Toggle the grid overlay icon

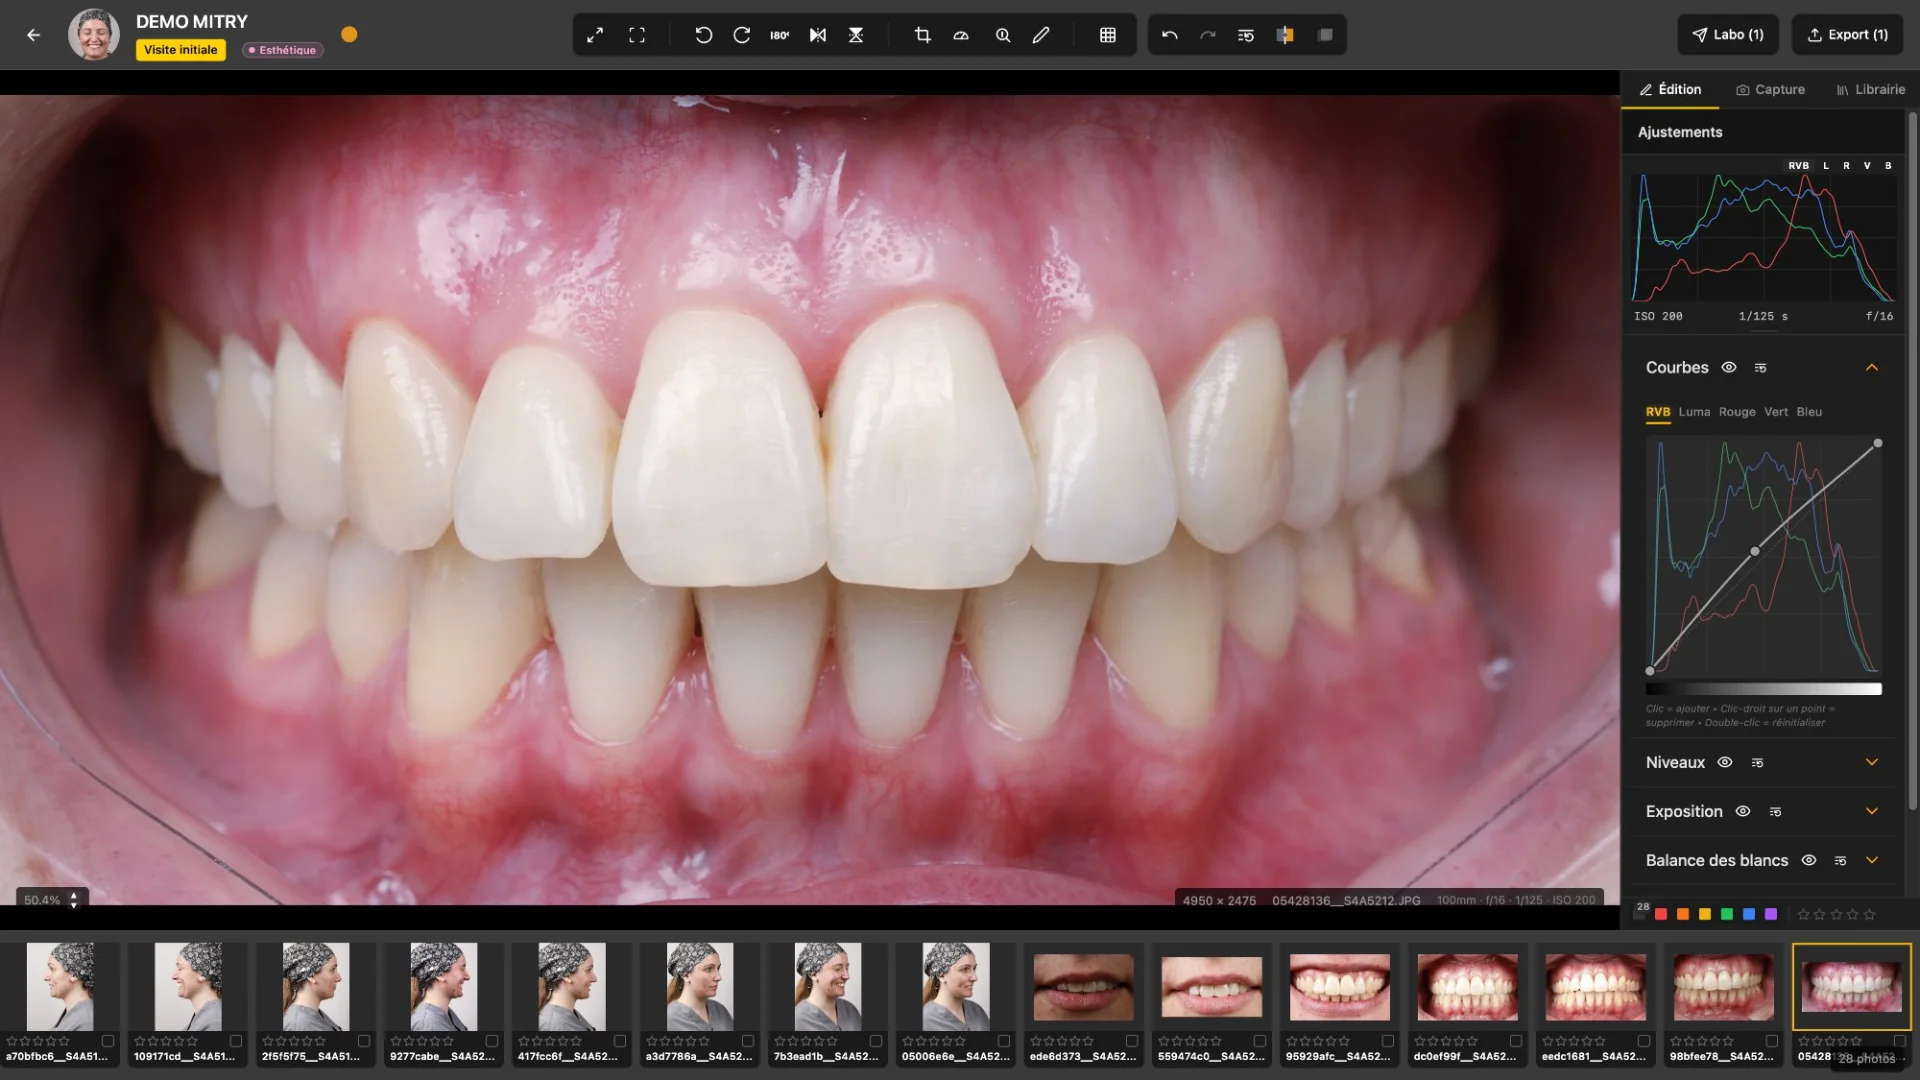click(x=1108, y=35)
